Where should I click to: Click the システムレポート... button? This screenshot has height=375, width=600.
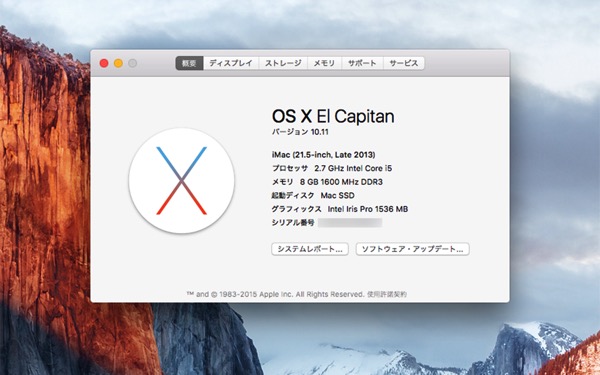(x=310, y=249)
